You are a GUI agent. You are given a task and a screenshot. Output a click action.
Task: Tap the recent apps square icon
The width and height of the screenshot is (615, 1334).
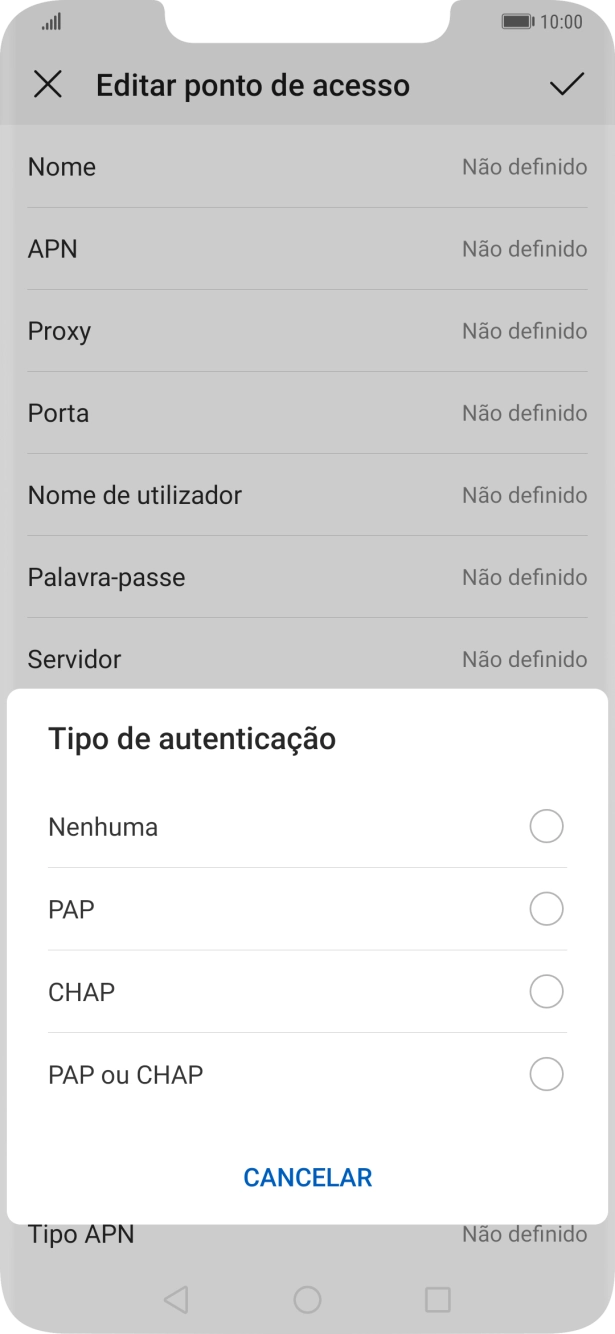tap(437, 1299)
